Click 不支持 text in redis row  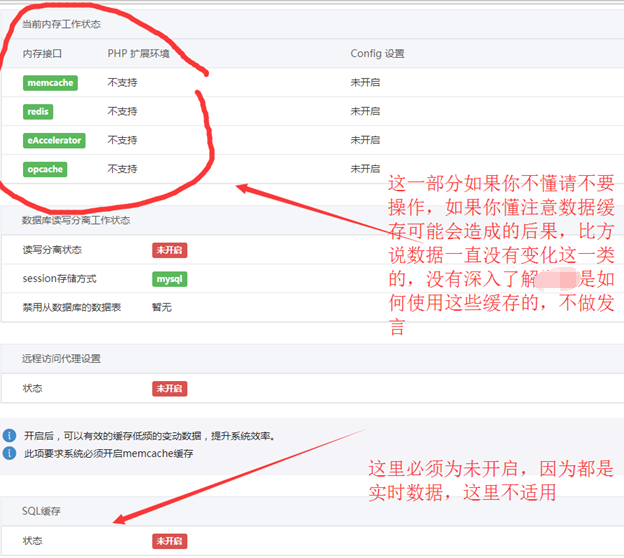(x=122, y=111)
